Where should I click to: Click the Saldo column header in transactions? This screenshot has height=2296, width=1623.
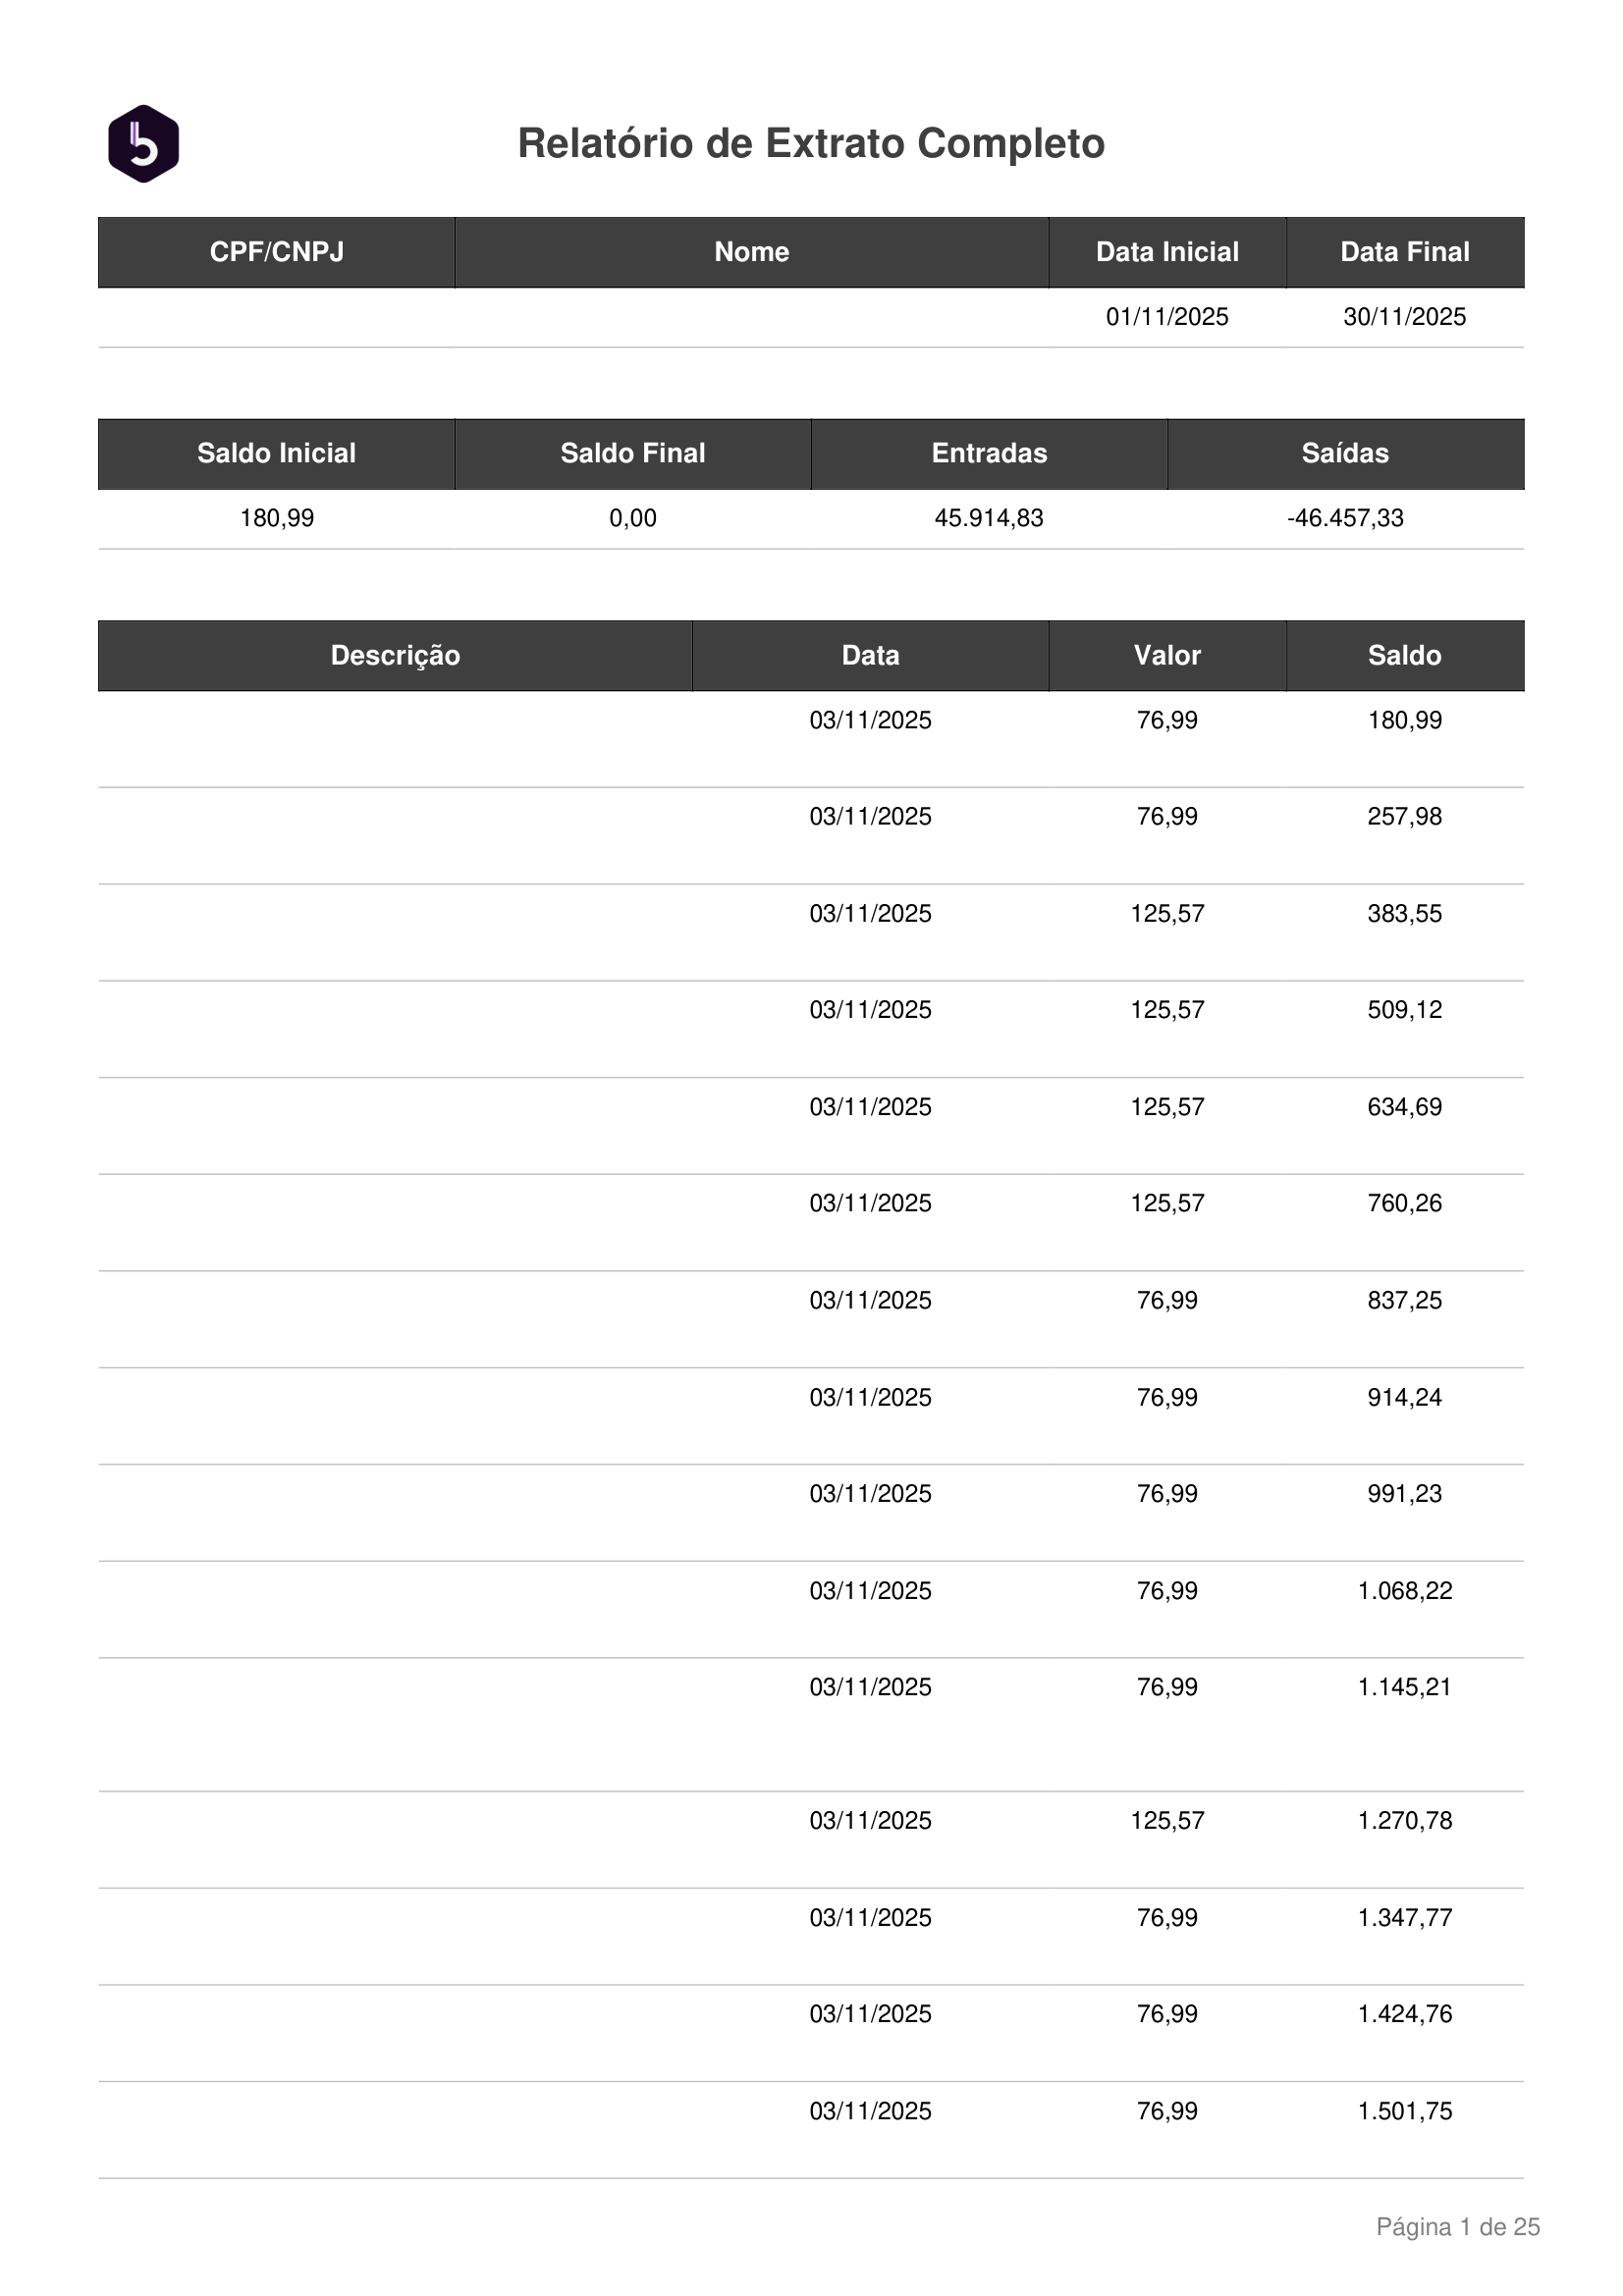1405,656
